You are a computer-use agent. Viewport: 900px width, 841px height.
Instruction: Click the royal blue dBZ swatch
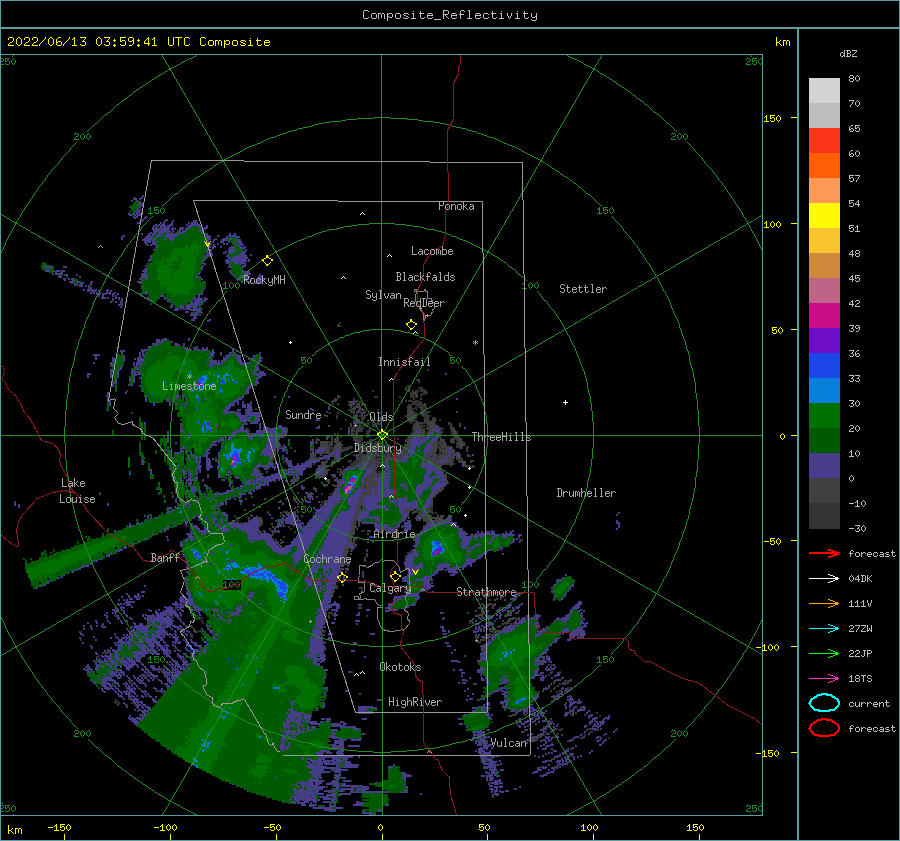point(824,365)
